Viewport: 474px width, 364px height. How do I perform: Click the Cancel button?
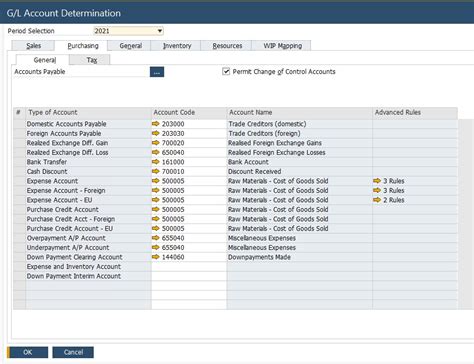click(73, 352)
